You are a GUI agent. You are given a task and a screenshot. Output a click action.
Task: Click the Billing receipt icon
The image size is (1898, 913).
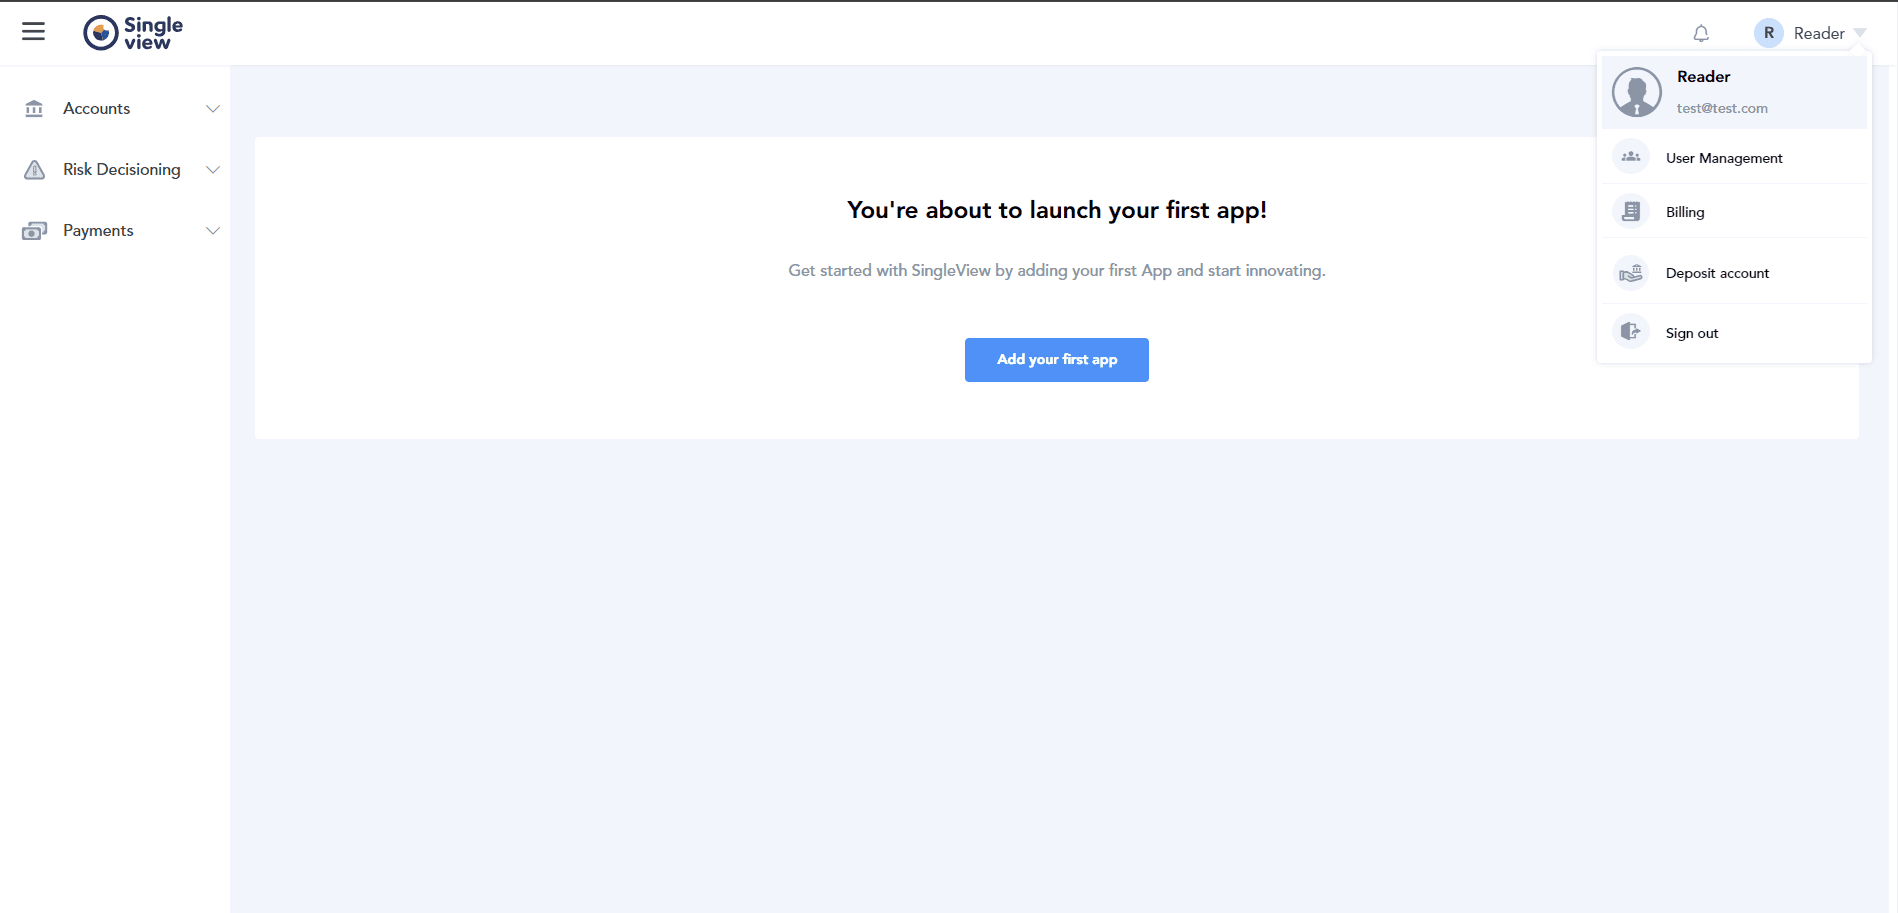(1631, 211)
